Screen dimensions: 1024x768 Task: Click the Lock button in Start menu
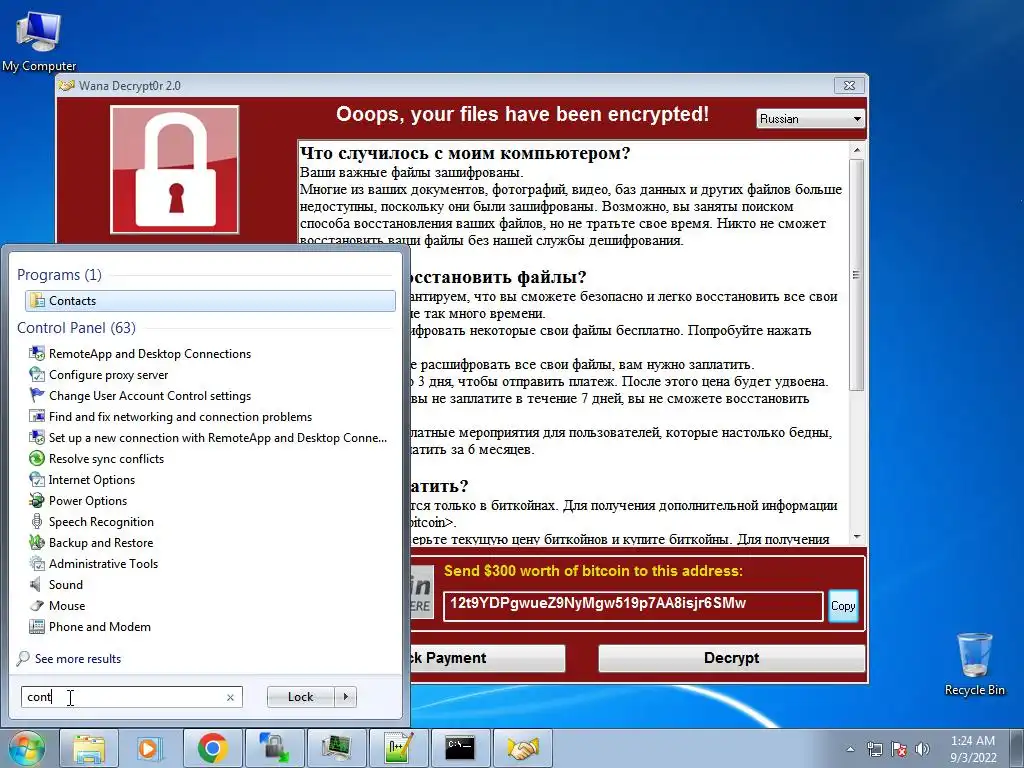coord(300,697)
